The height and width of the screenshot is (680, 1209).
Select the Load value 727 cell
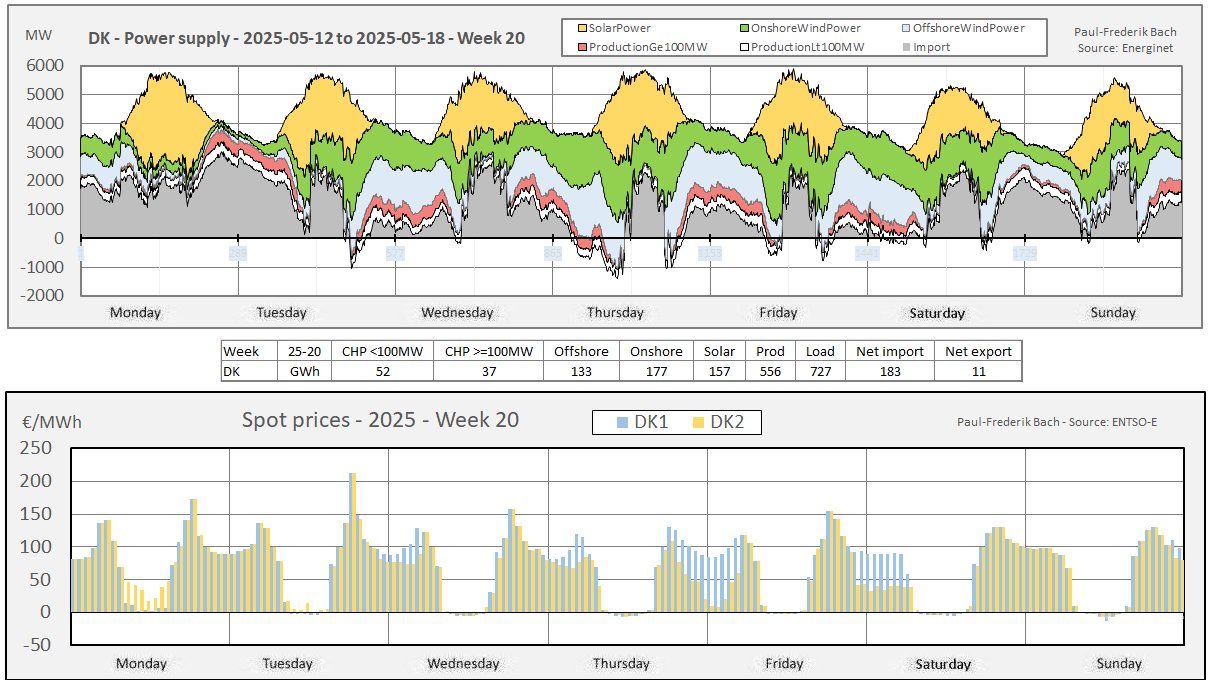click(x=820, y=371)
